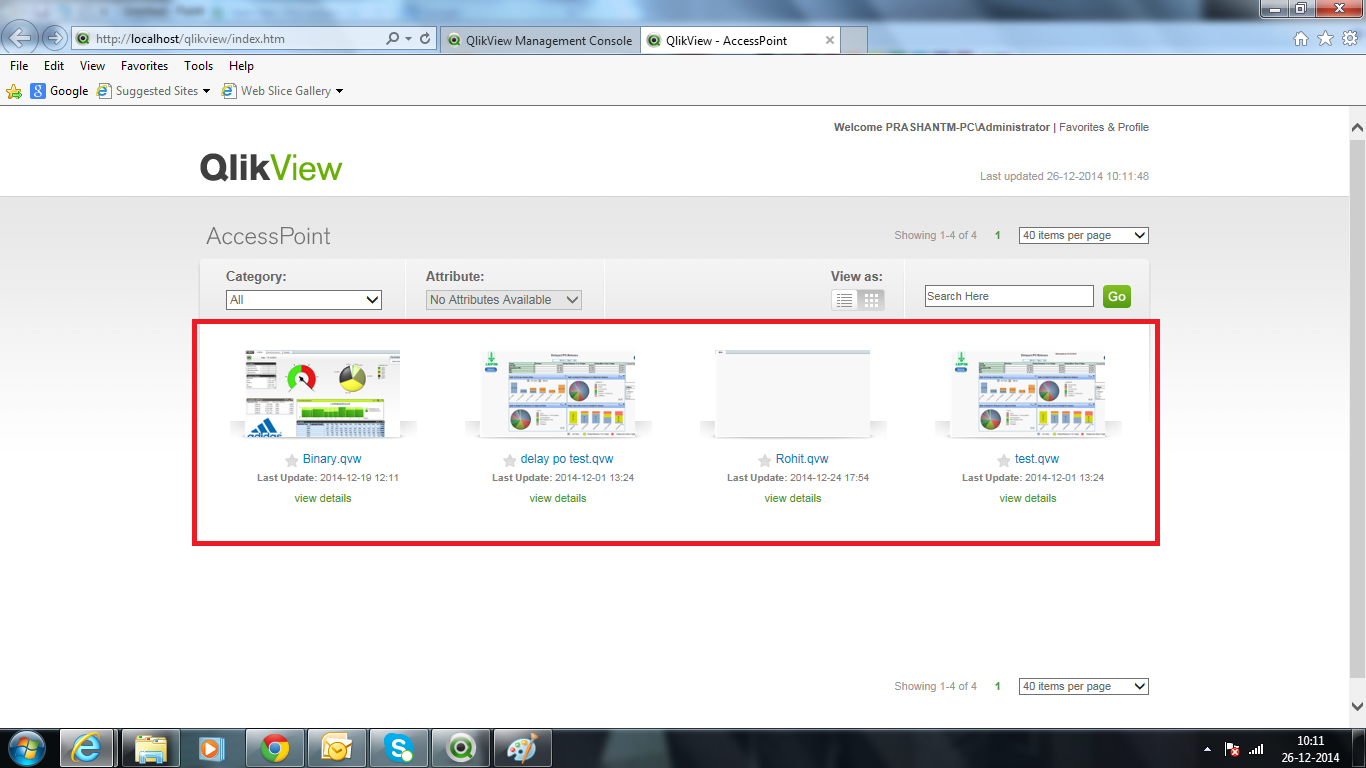Image resolution: width=1366 pixels, height=768 pixels.
Task: Click the blank Rohit.qvw thumbnail
Action: click(793, 394)
